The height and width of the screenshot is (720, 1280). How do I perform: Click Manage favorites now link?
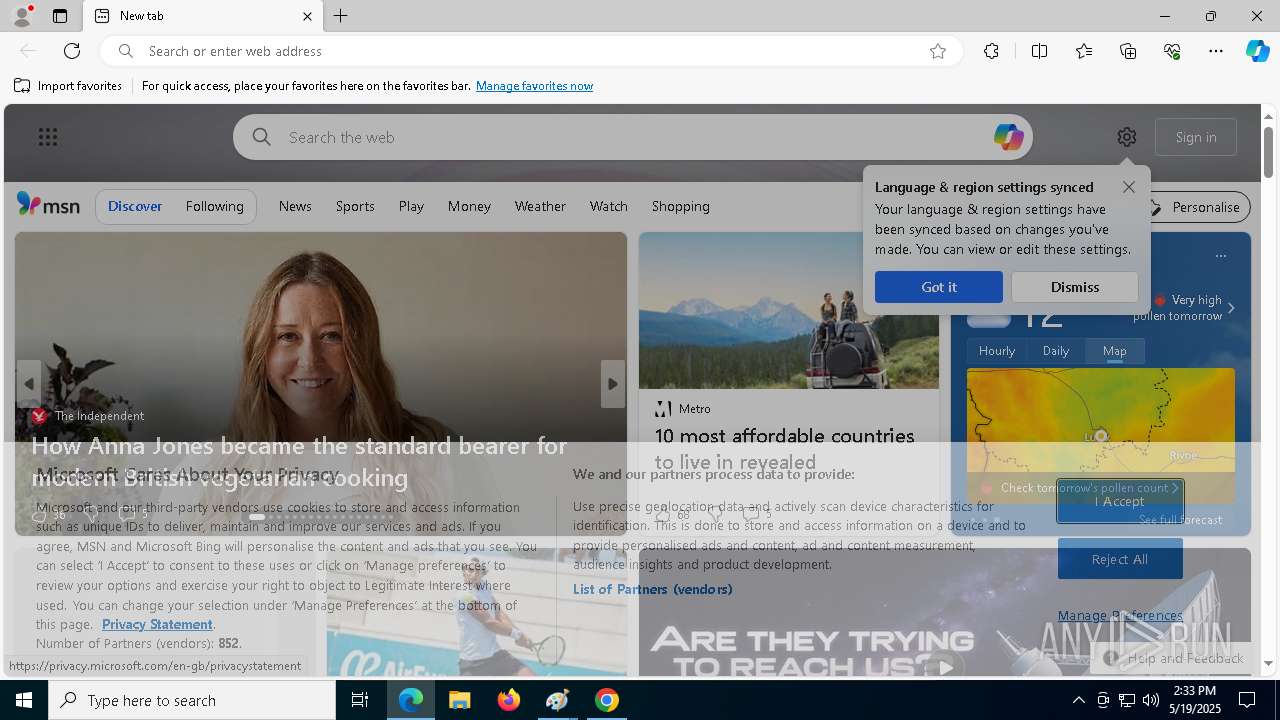(534, 86)
